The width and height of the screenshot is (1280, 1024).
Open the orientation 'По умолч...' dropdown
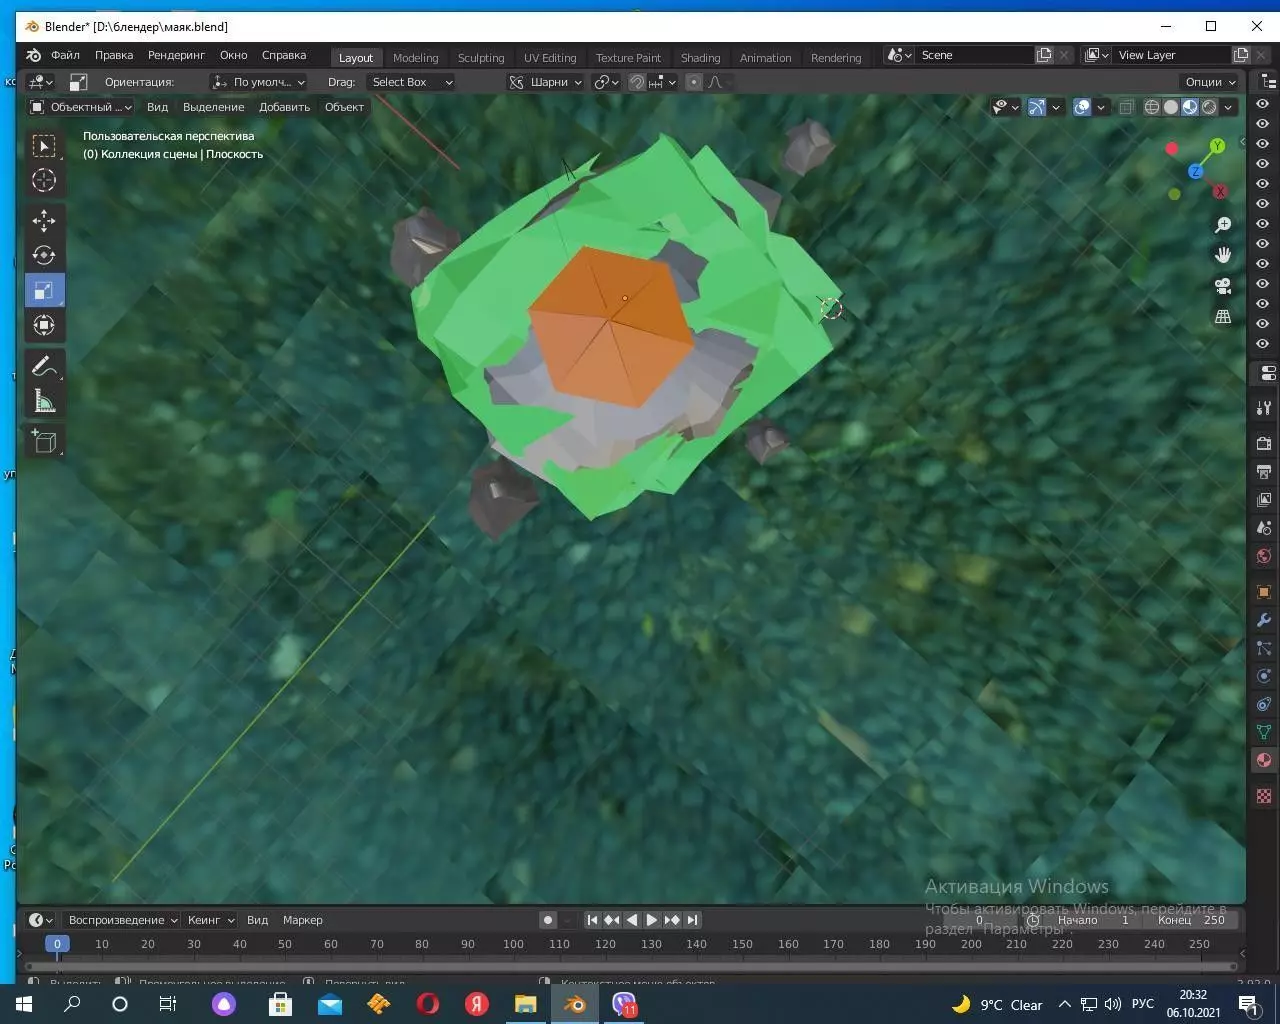258,82
